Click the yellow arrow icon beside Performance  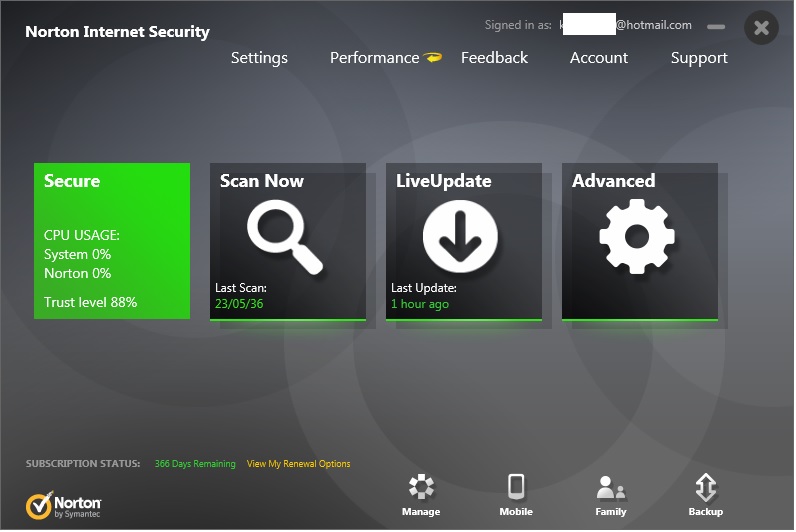point(433,57)
